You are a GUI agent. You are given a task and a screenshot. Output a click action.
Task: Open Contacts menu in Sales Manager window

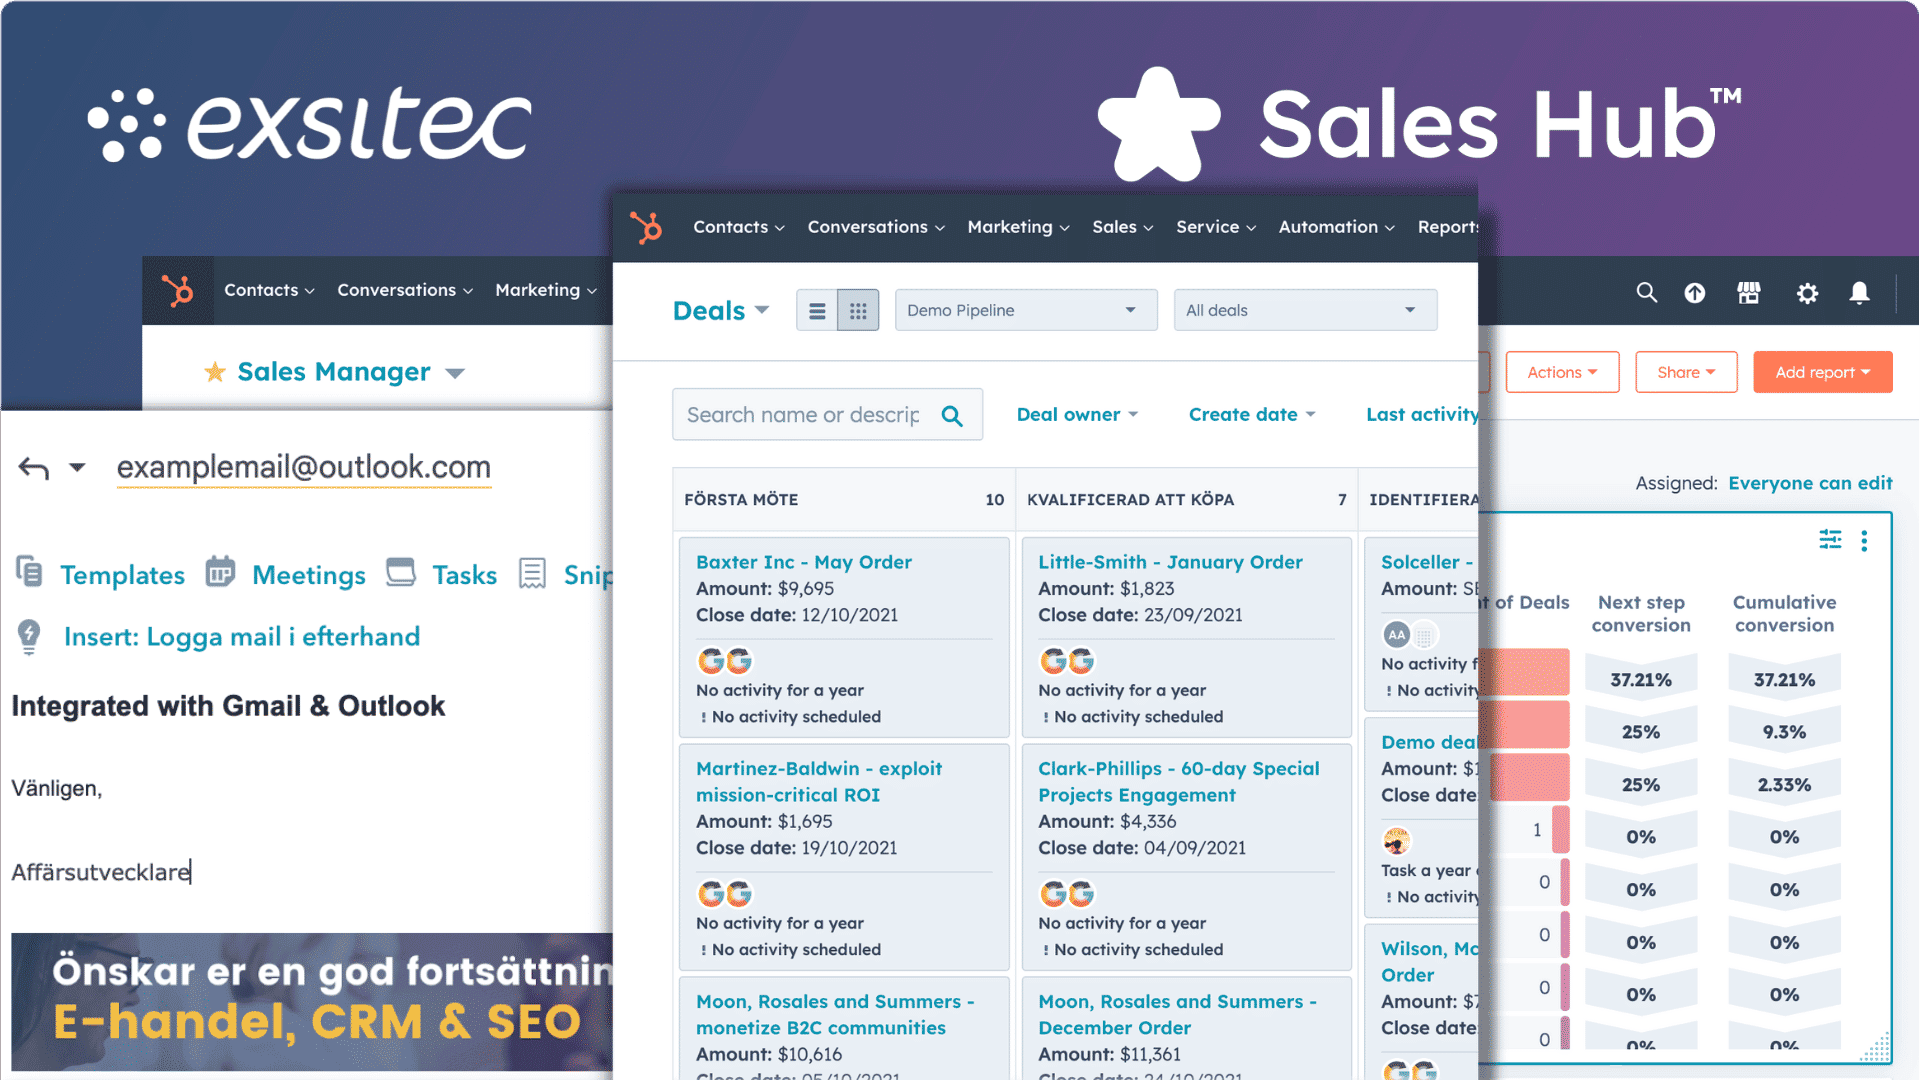pyautogui.click(x=269, y=290)
